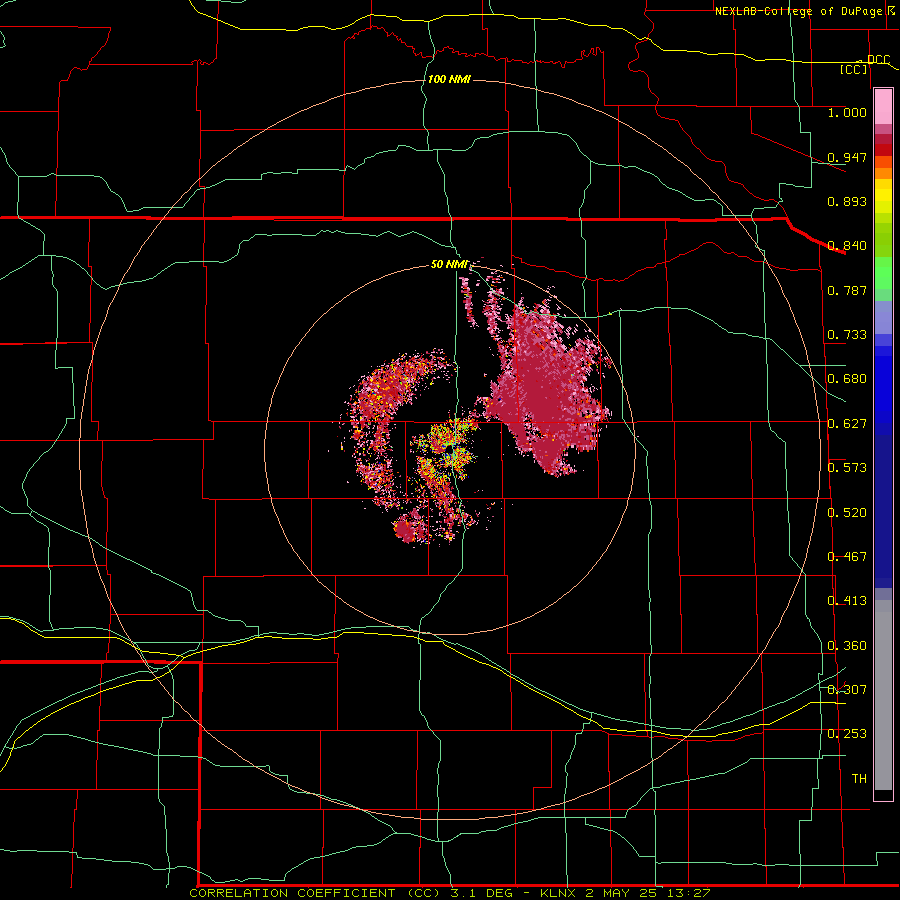Click the 0.467 scale value
Image resolution: width=900 pixels, height=900 pixels.
point(847,557)
